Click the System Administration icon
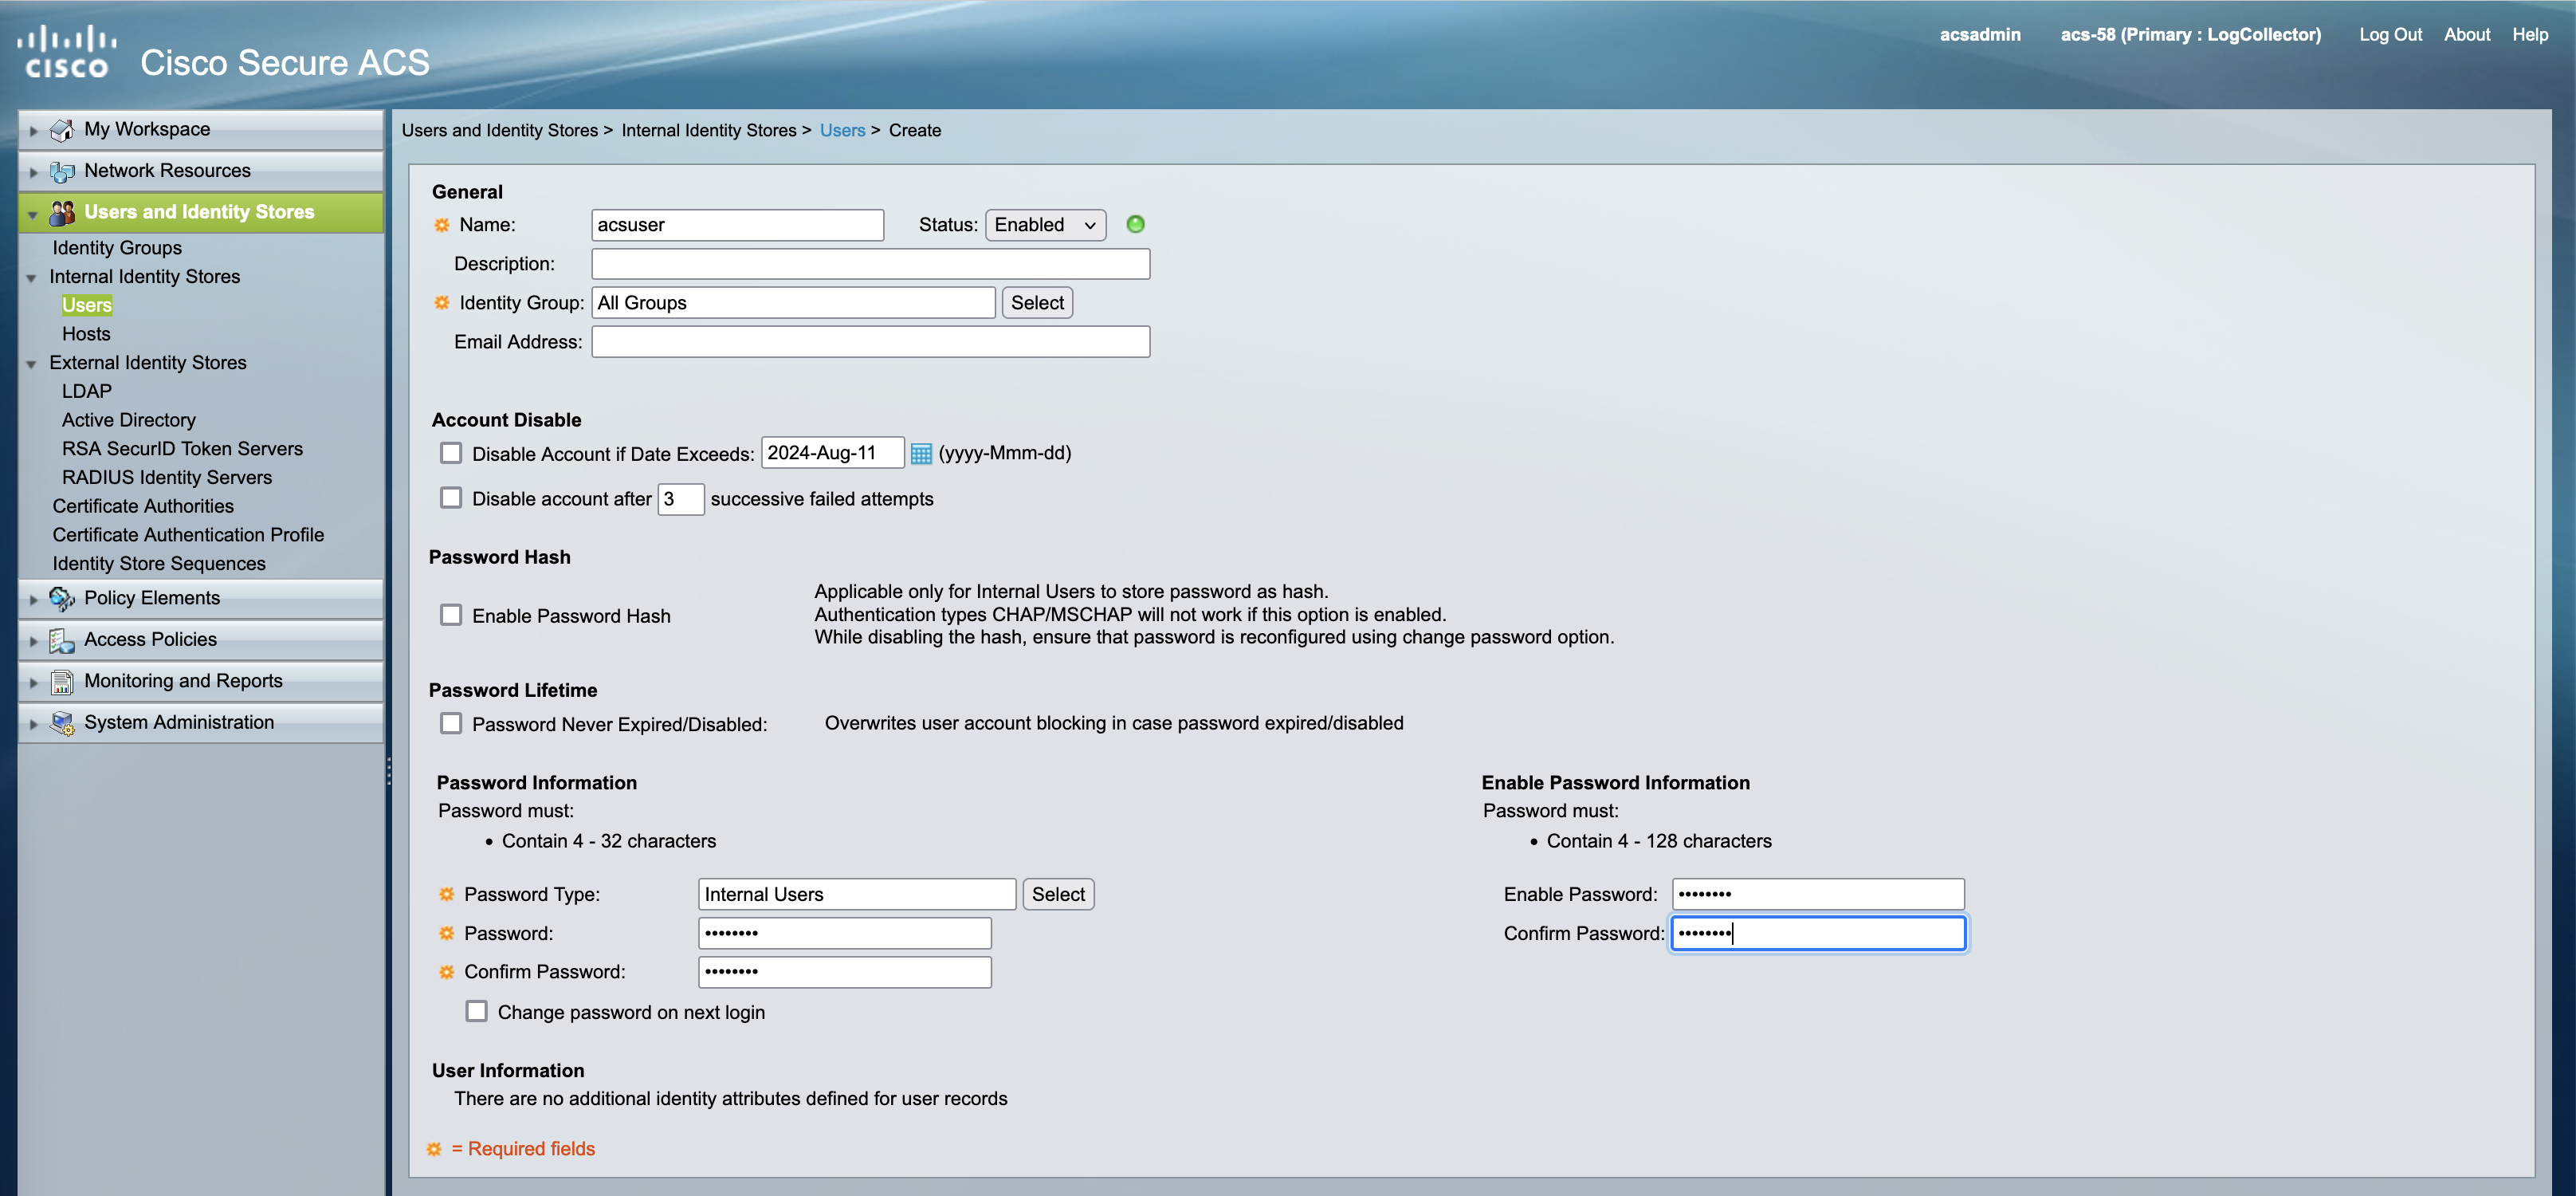Image resolution: width=2576 pixels, height=1196 pixels. [62, 723]
